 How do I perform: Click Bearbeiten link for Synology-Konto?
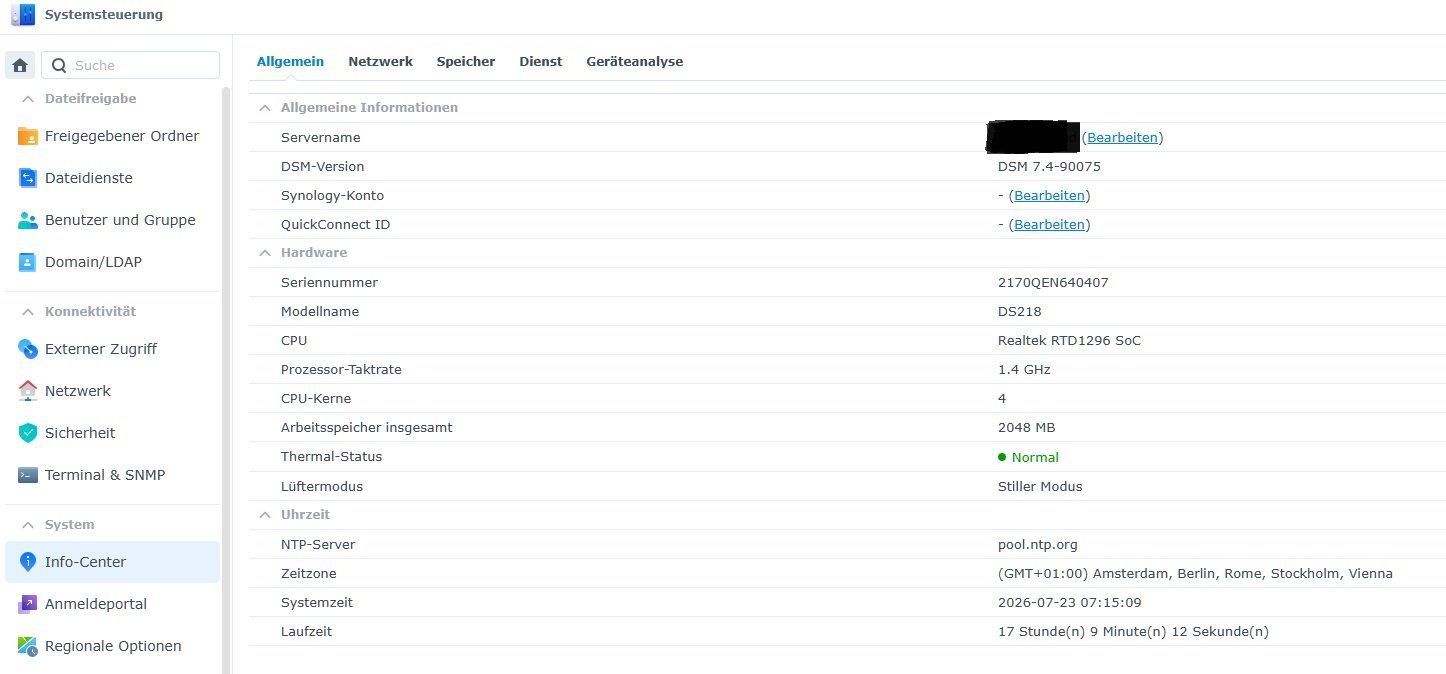click(x=1049, y=195)
